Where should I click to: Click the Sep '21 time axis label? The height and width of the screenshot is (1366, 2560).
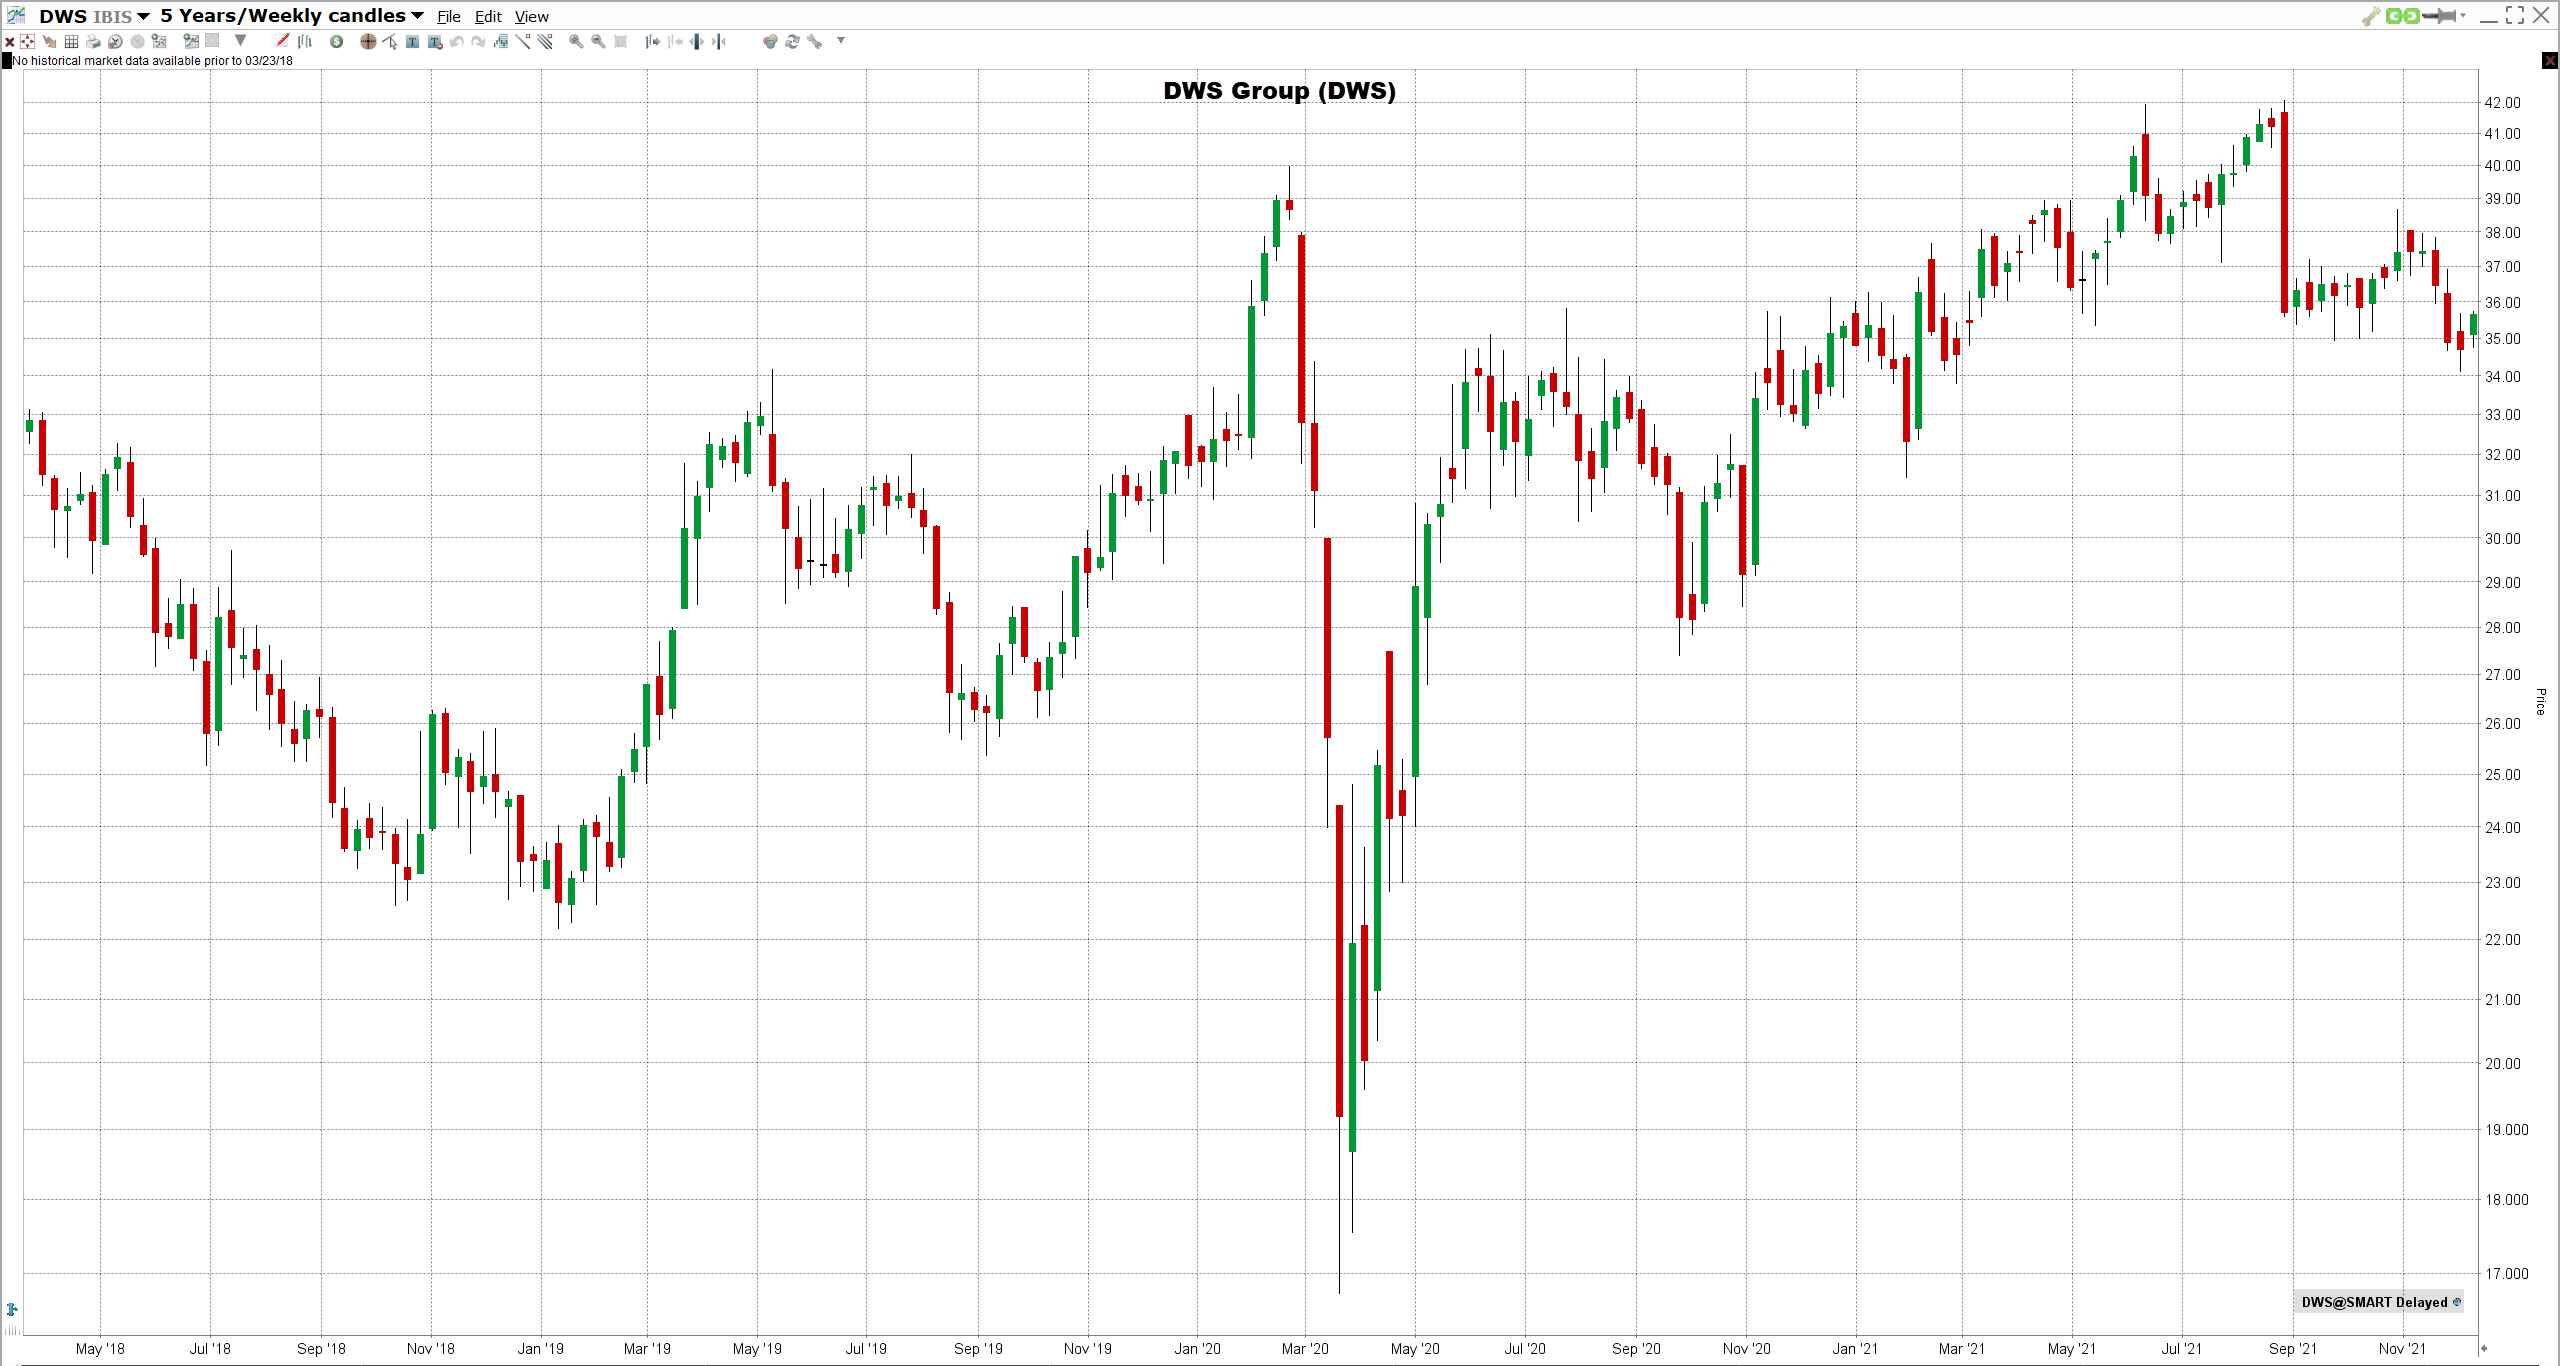pyautogui.click(x=2292, y=1349)
